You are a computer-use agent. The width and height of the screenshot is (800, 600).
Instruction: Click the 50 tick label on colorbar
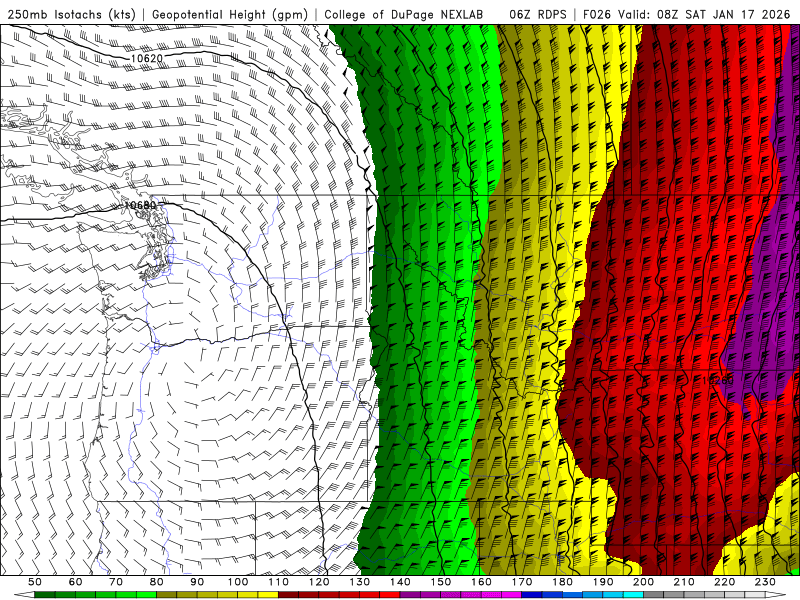pos(35,582)
